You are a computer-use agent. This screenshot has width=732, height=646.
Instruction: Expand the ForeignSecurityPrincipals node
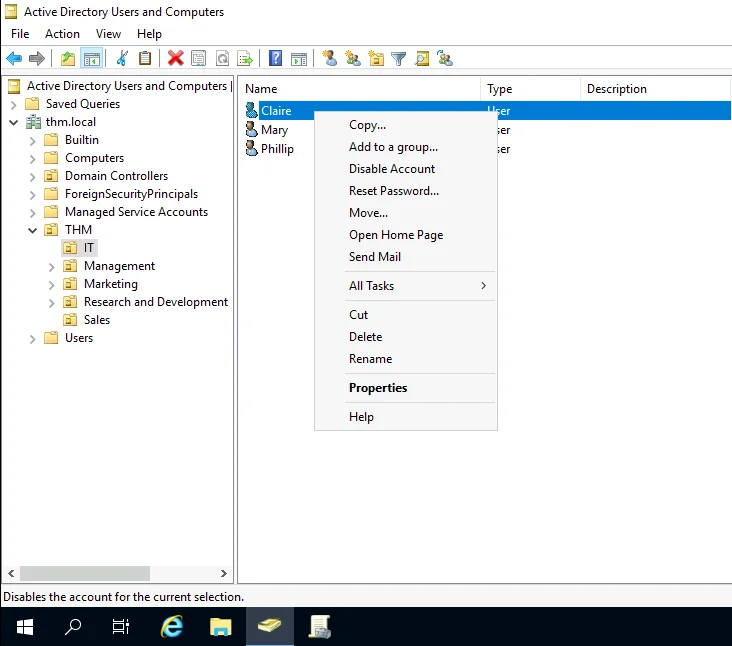[x=33, y=195]
